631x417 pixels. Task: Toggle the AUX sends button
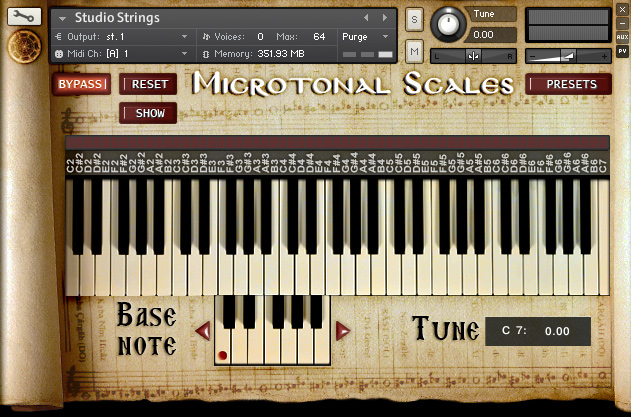pos(622,37)
